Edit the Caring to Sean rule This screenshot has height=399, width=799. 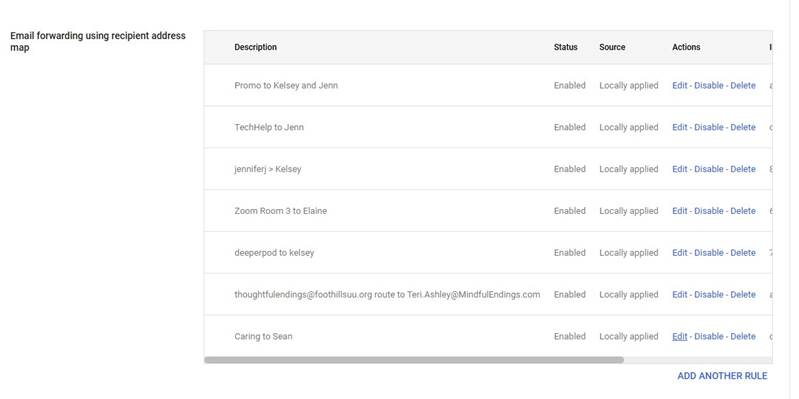click(679, 336)
